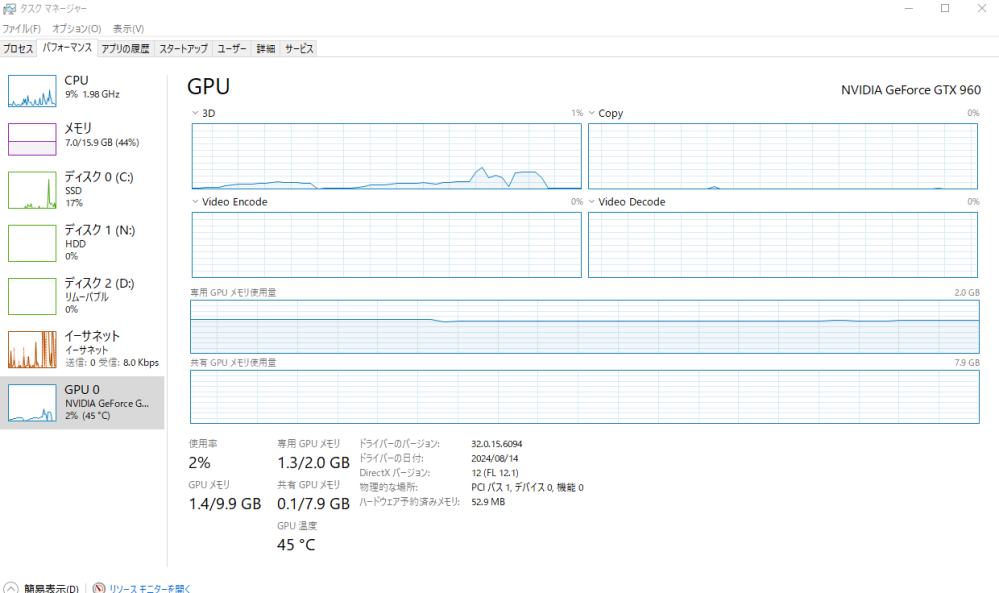Screen dimensions: 999x593
Task: Select GPU 0 NVIDIA GeForce entry
Action: tap(82, 403)
